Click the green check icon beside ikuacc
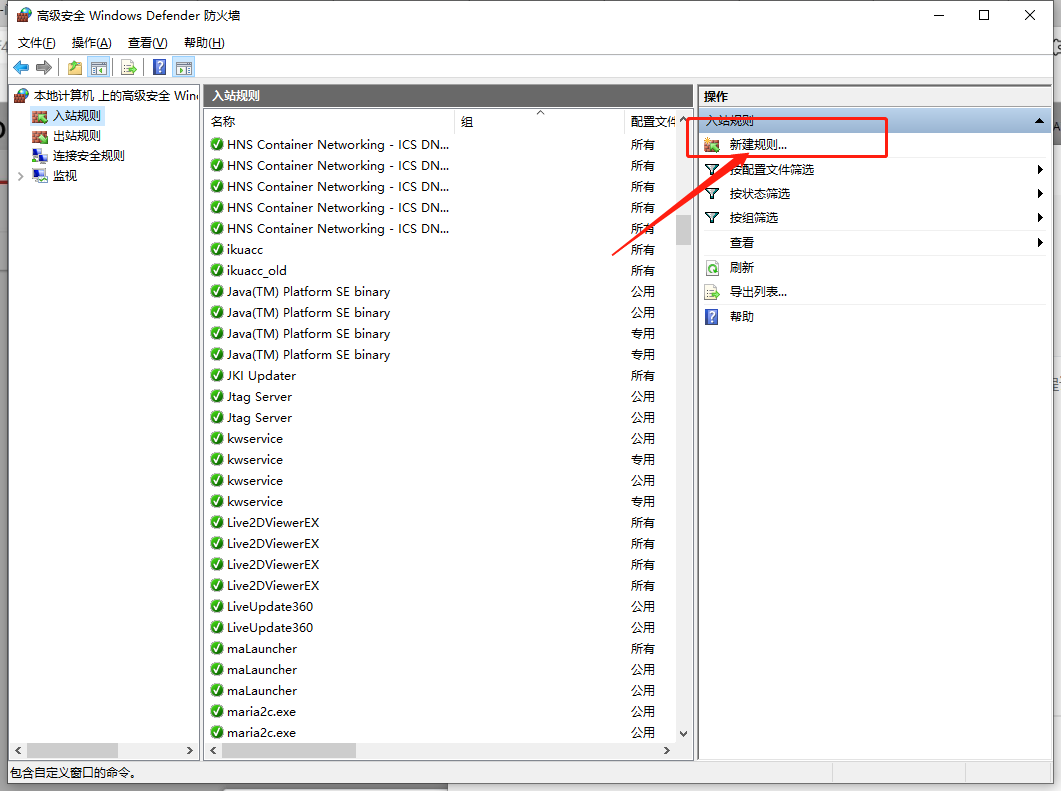This screenshot has height=791, width=1061. coord(217,249)
